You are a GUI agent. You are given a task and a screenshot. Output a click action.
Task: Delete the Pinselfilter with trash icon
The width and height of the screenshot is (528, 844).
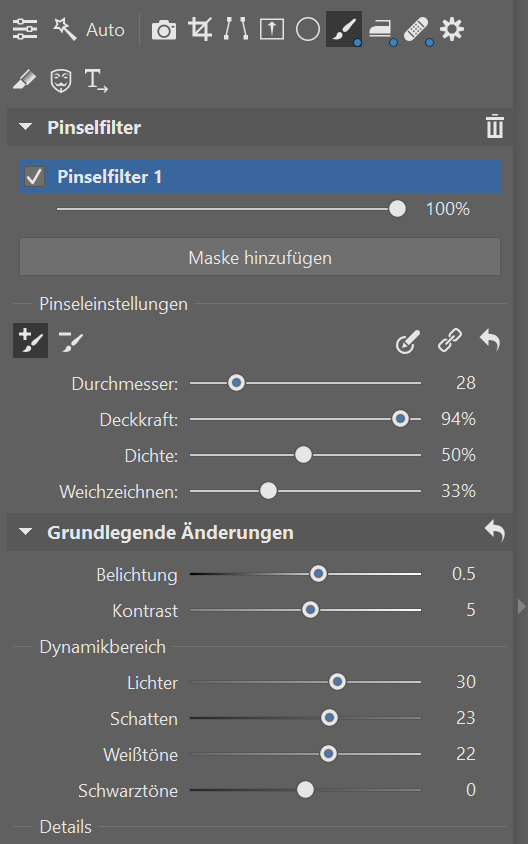[495, 127]
